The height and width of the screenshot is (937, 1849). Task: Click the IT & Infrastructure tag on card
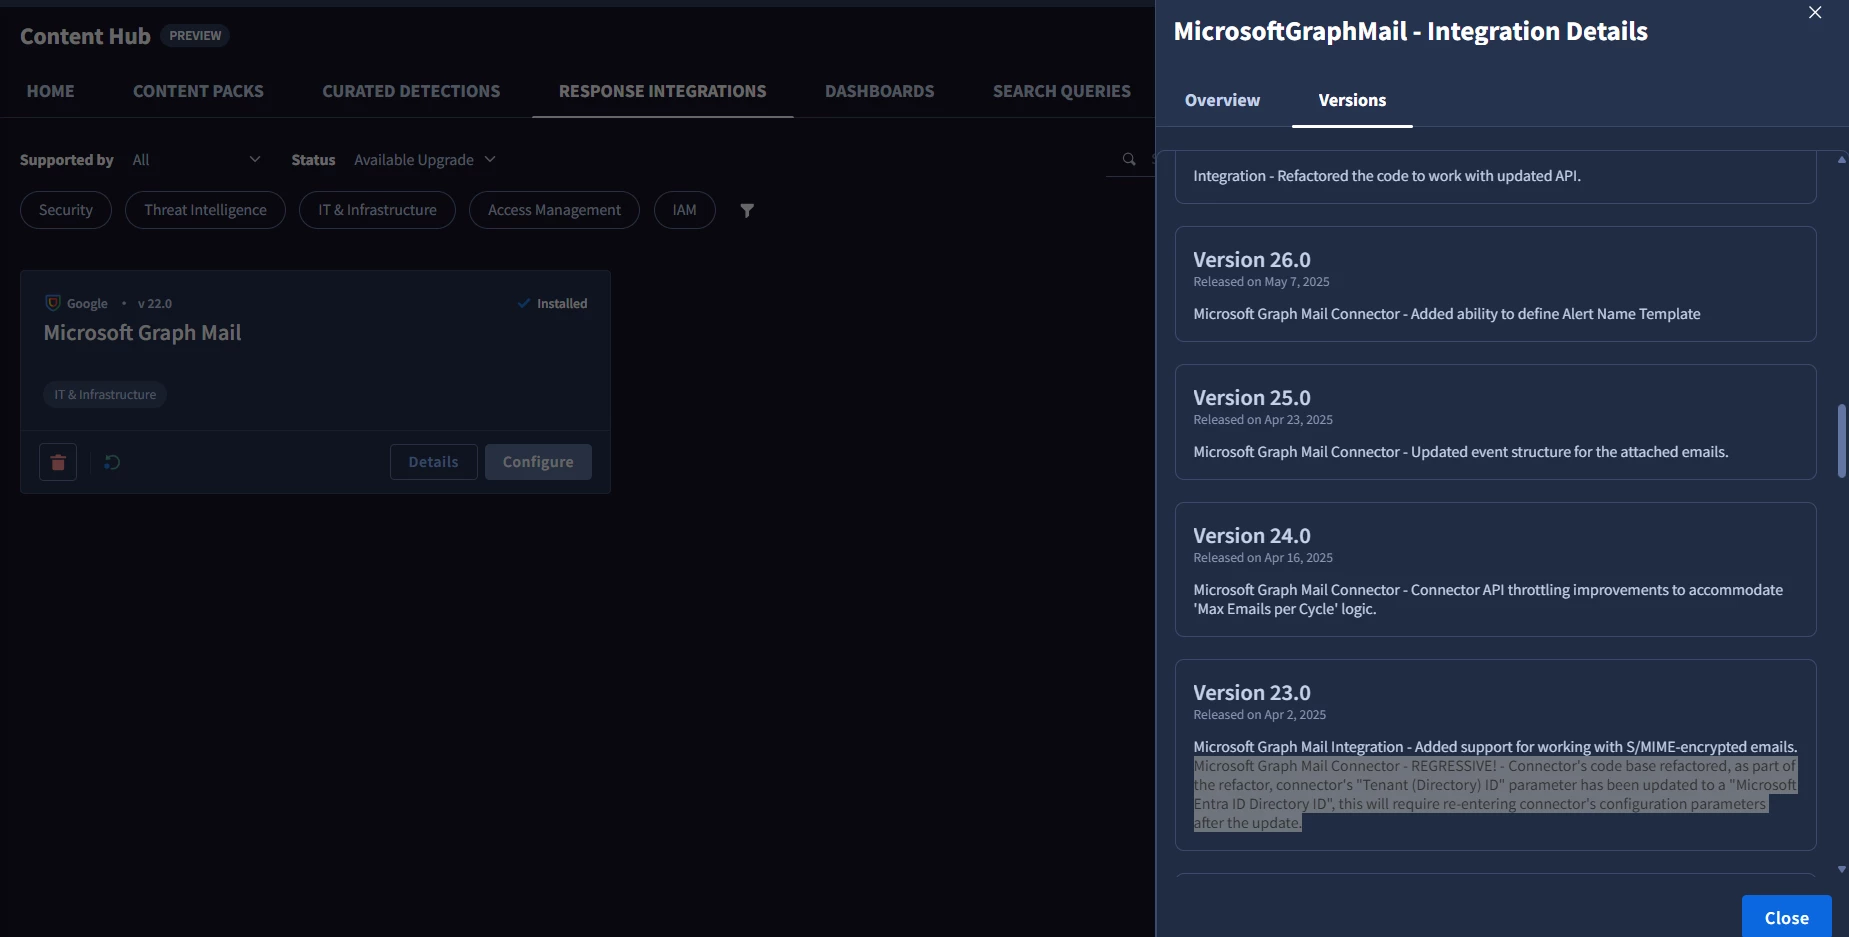(x=105, y=395)
